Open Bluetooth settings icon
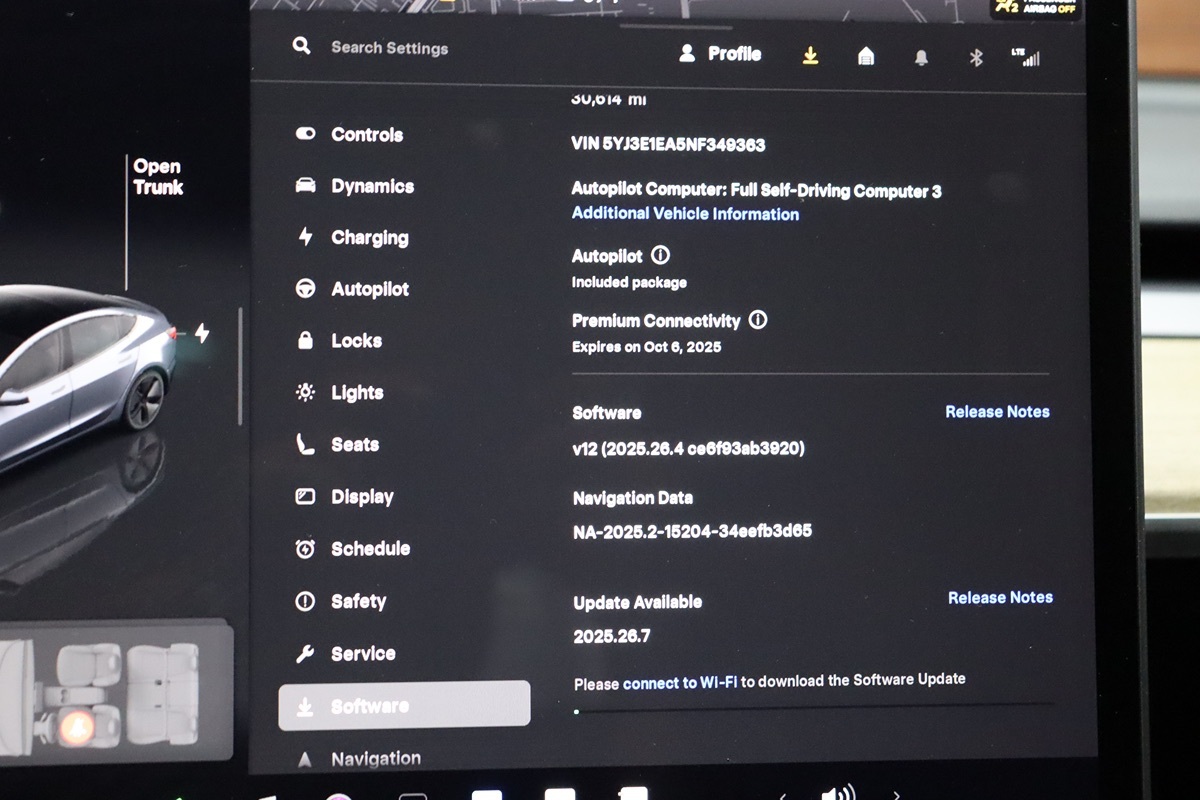Image resolution: width=1200 pixels, height=800 pixels. click(976, 58)
